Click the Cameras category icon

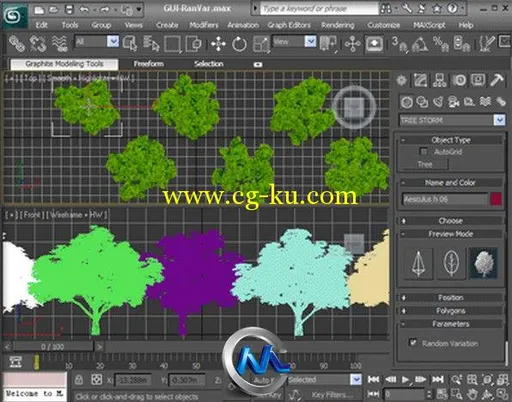click(x=453, y=102)
